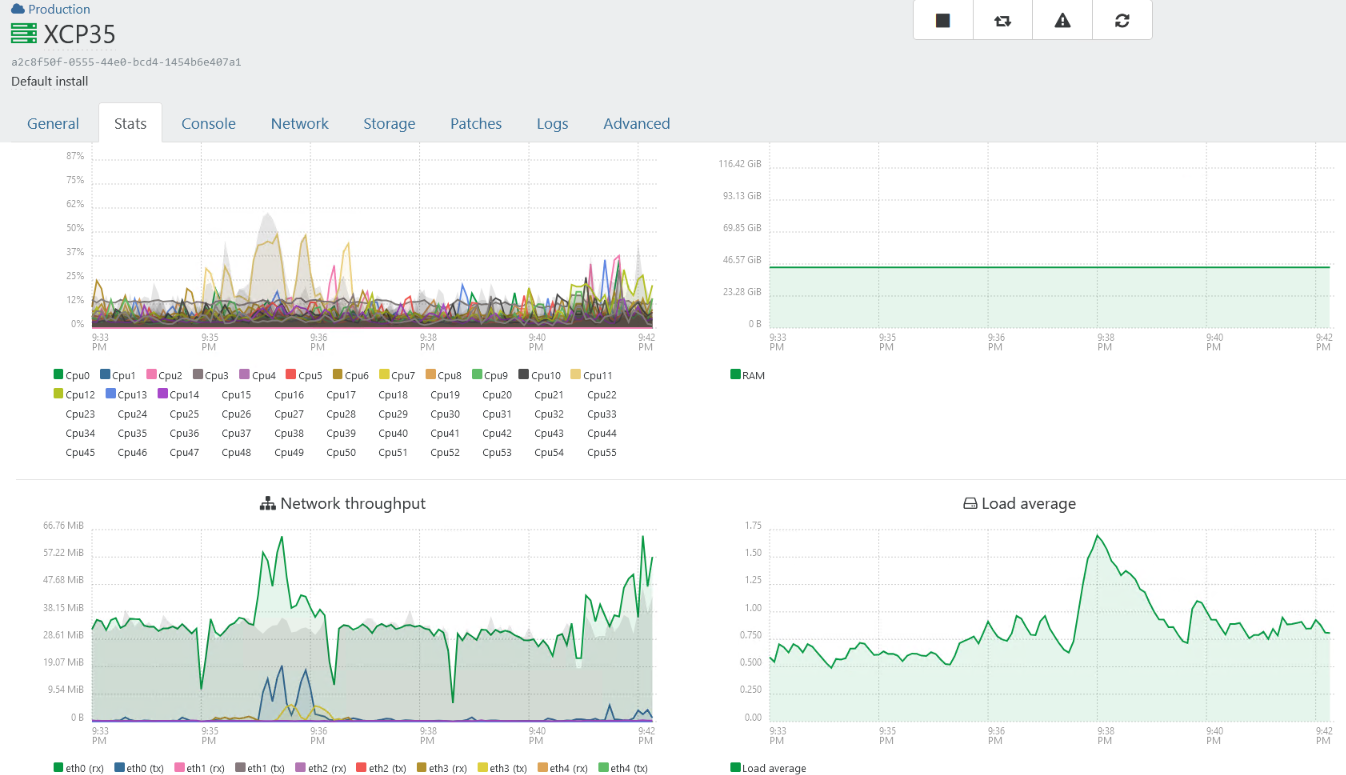Click the Cpu55 legend label

click(601, 452)
